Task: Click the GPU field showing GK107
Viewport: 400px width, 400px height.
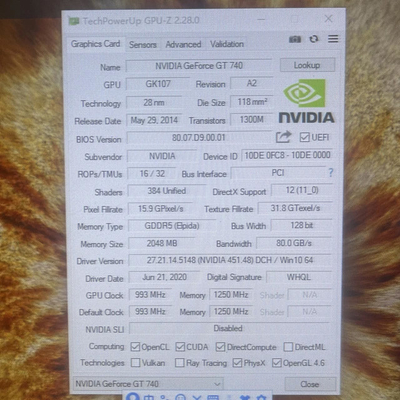Action: [158, 84]
